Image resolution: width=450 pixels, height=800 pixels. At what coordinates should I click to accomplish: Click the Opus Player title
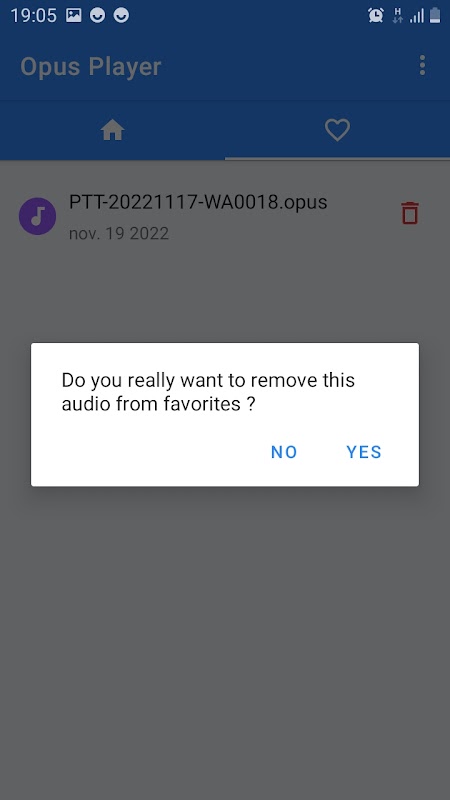click(x=91, y=67)
